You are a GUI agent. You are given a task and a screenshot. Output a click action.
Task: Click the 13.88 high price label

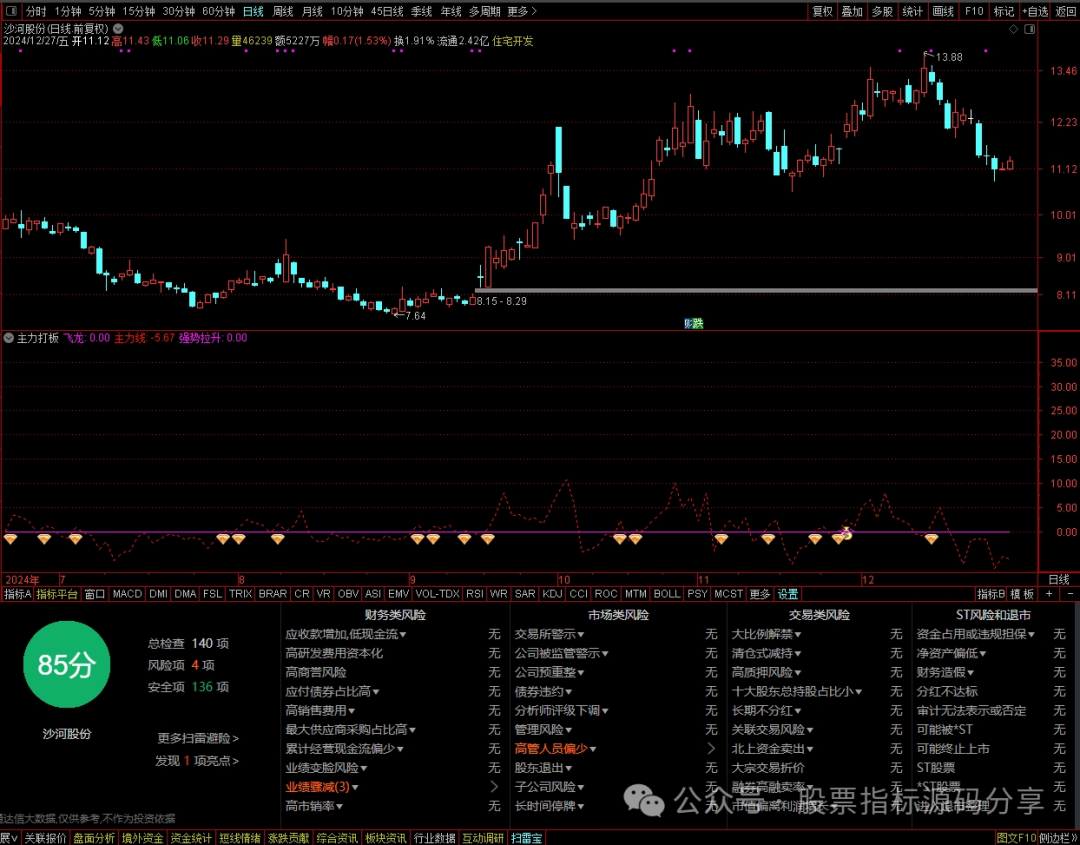pos(949,57)
